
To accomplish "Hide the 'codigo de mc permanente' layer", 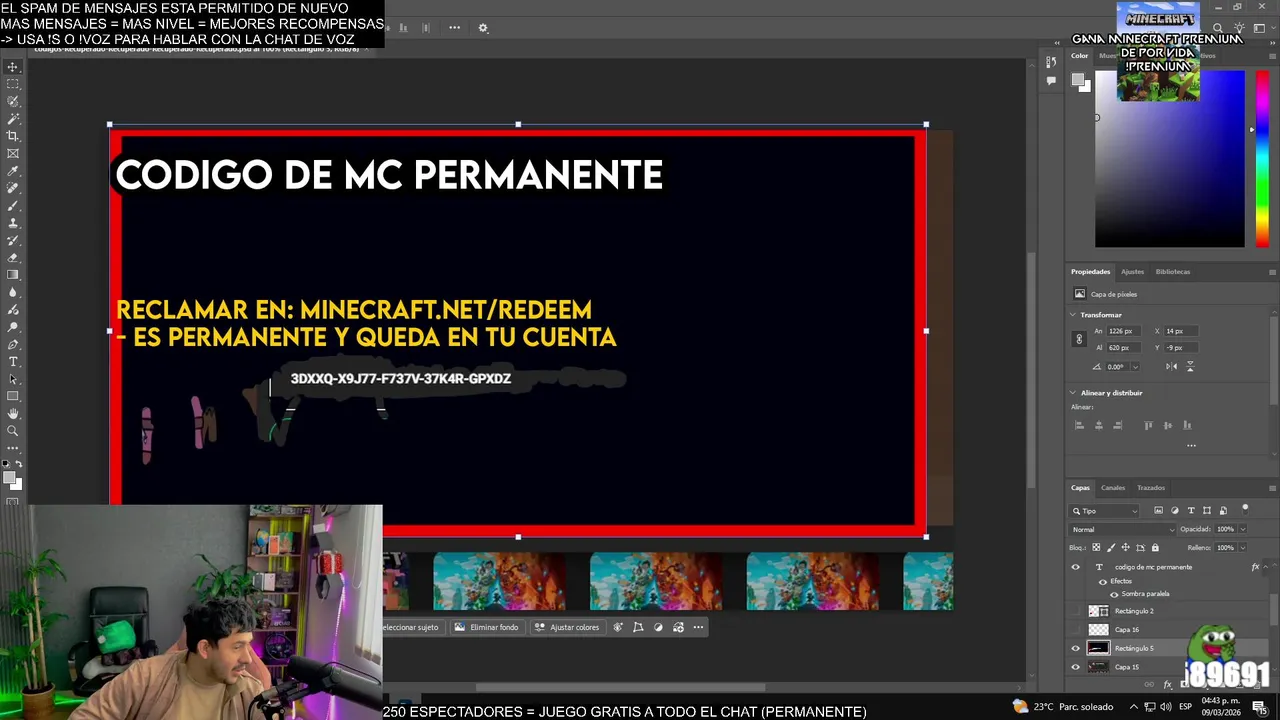I will (1076, 567).
